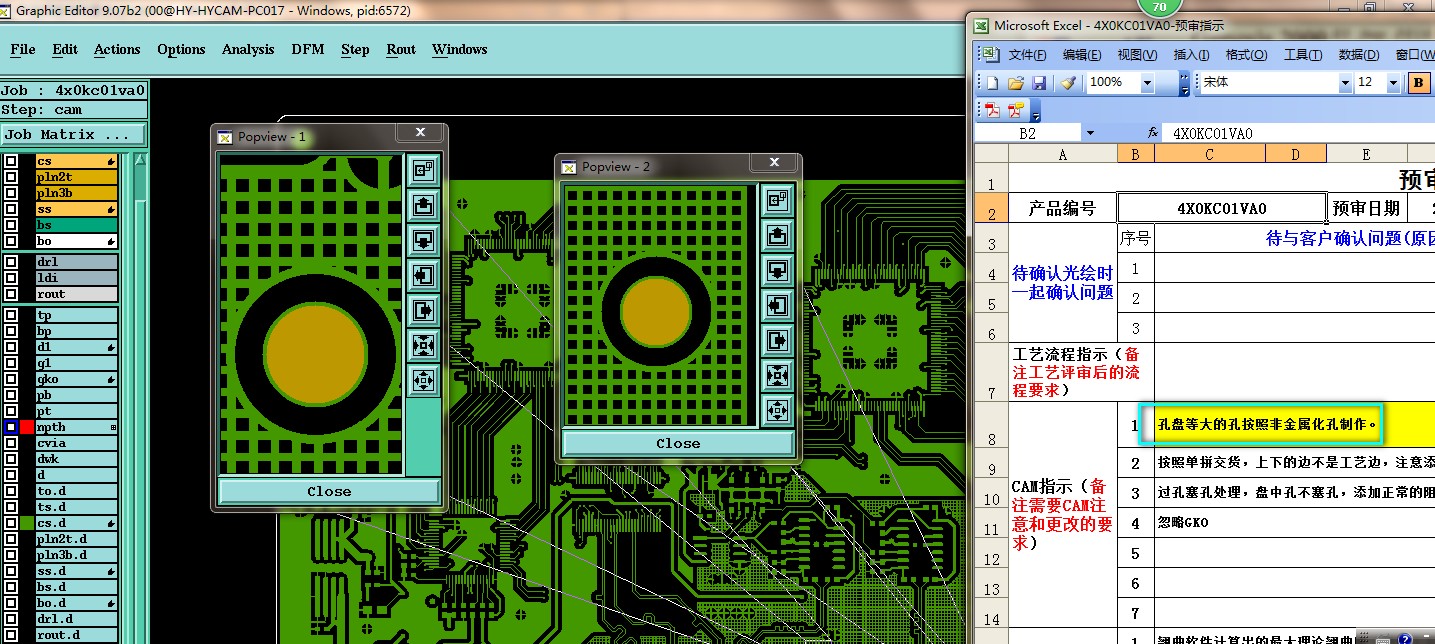Image resolution: width=1435 pixels, height=644 pixels.
Task: Click the green color swatch of layer cs.d
Action: tap(27, 523)
